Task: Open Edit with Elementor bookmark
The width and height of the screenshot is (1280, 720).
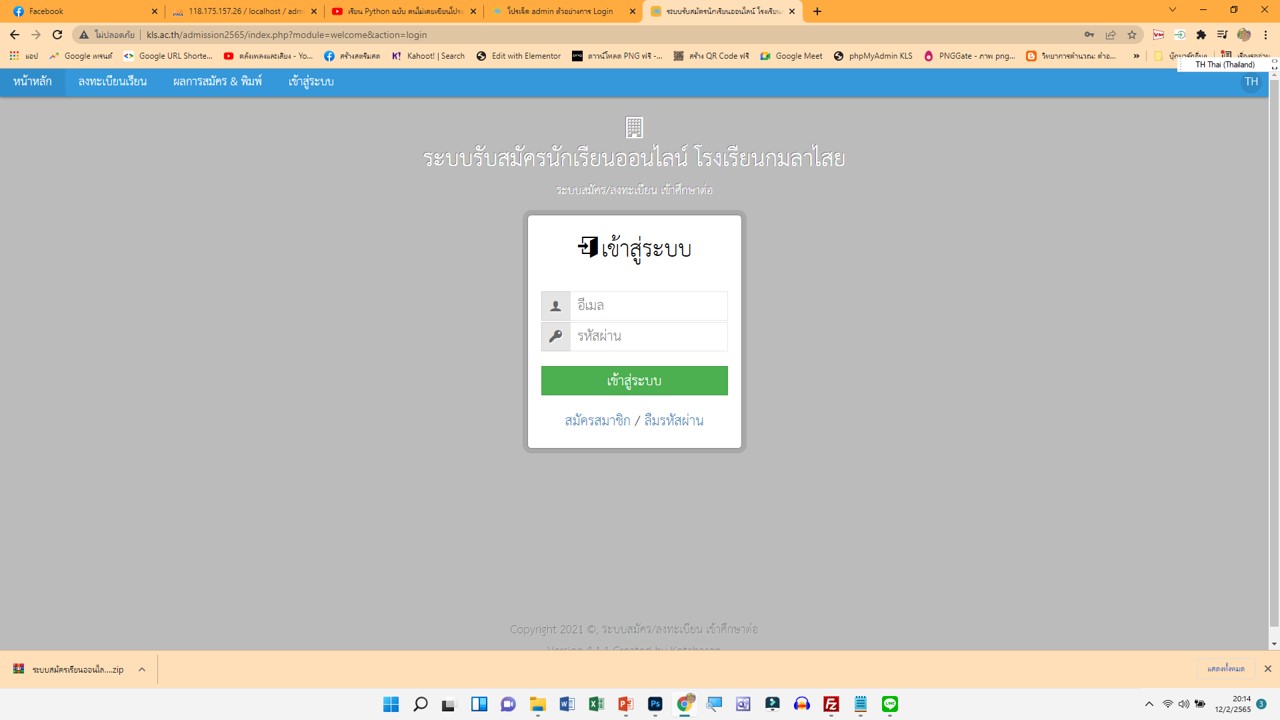Action: (518, 56)
